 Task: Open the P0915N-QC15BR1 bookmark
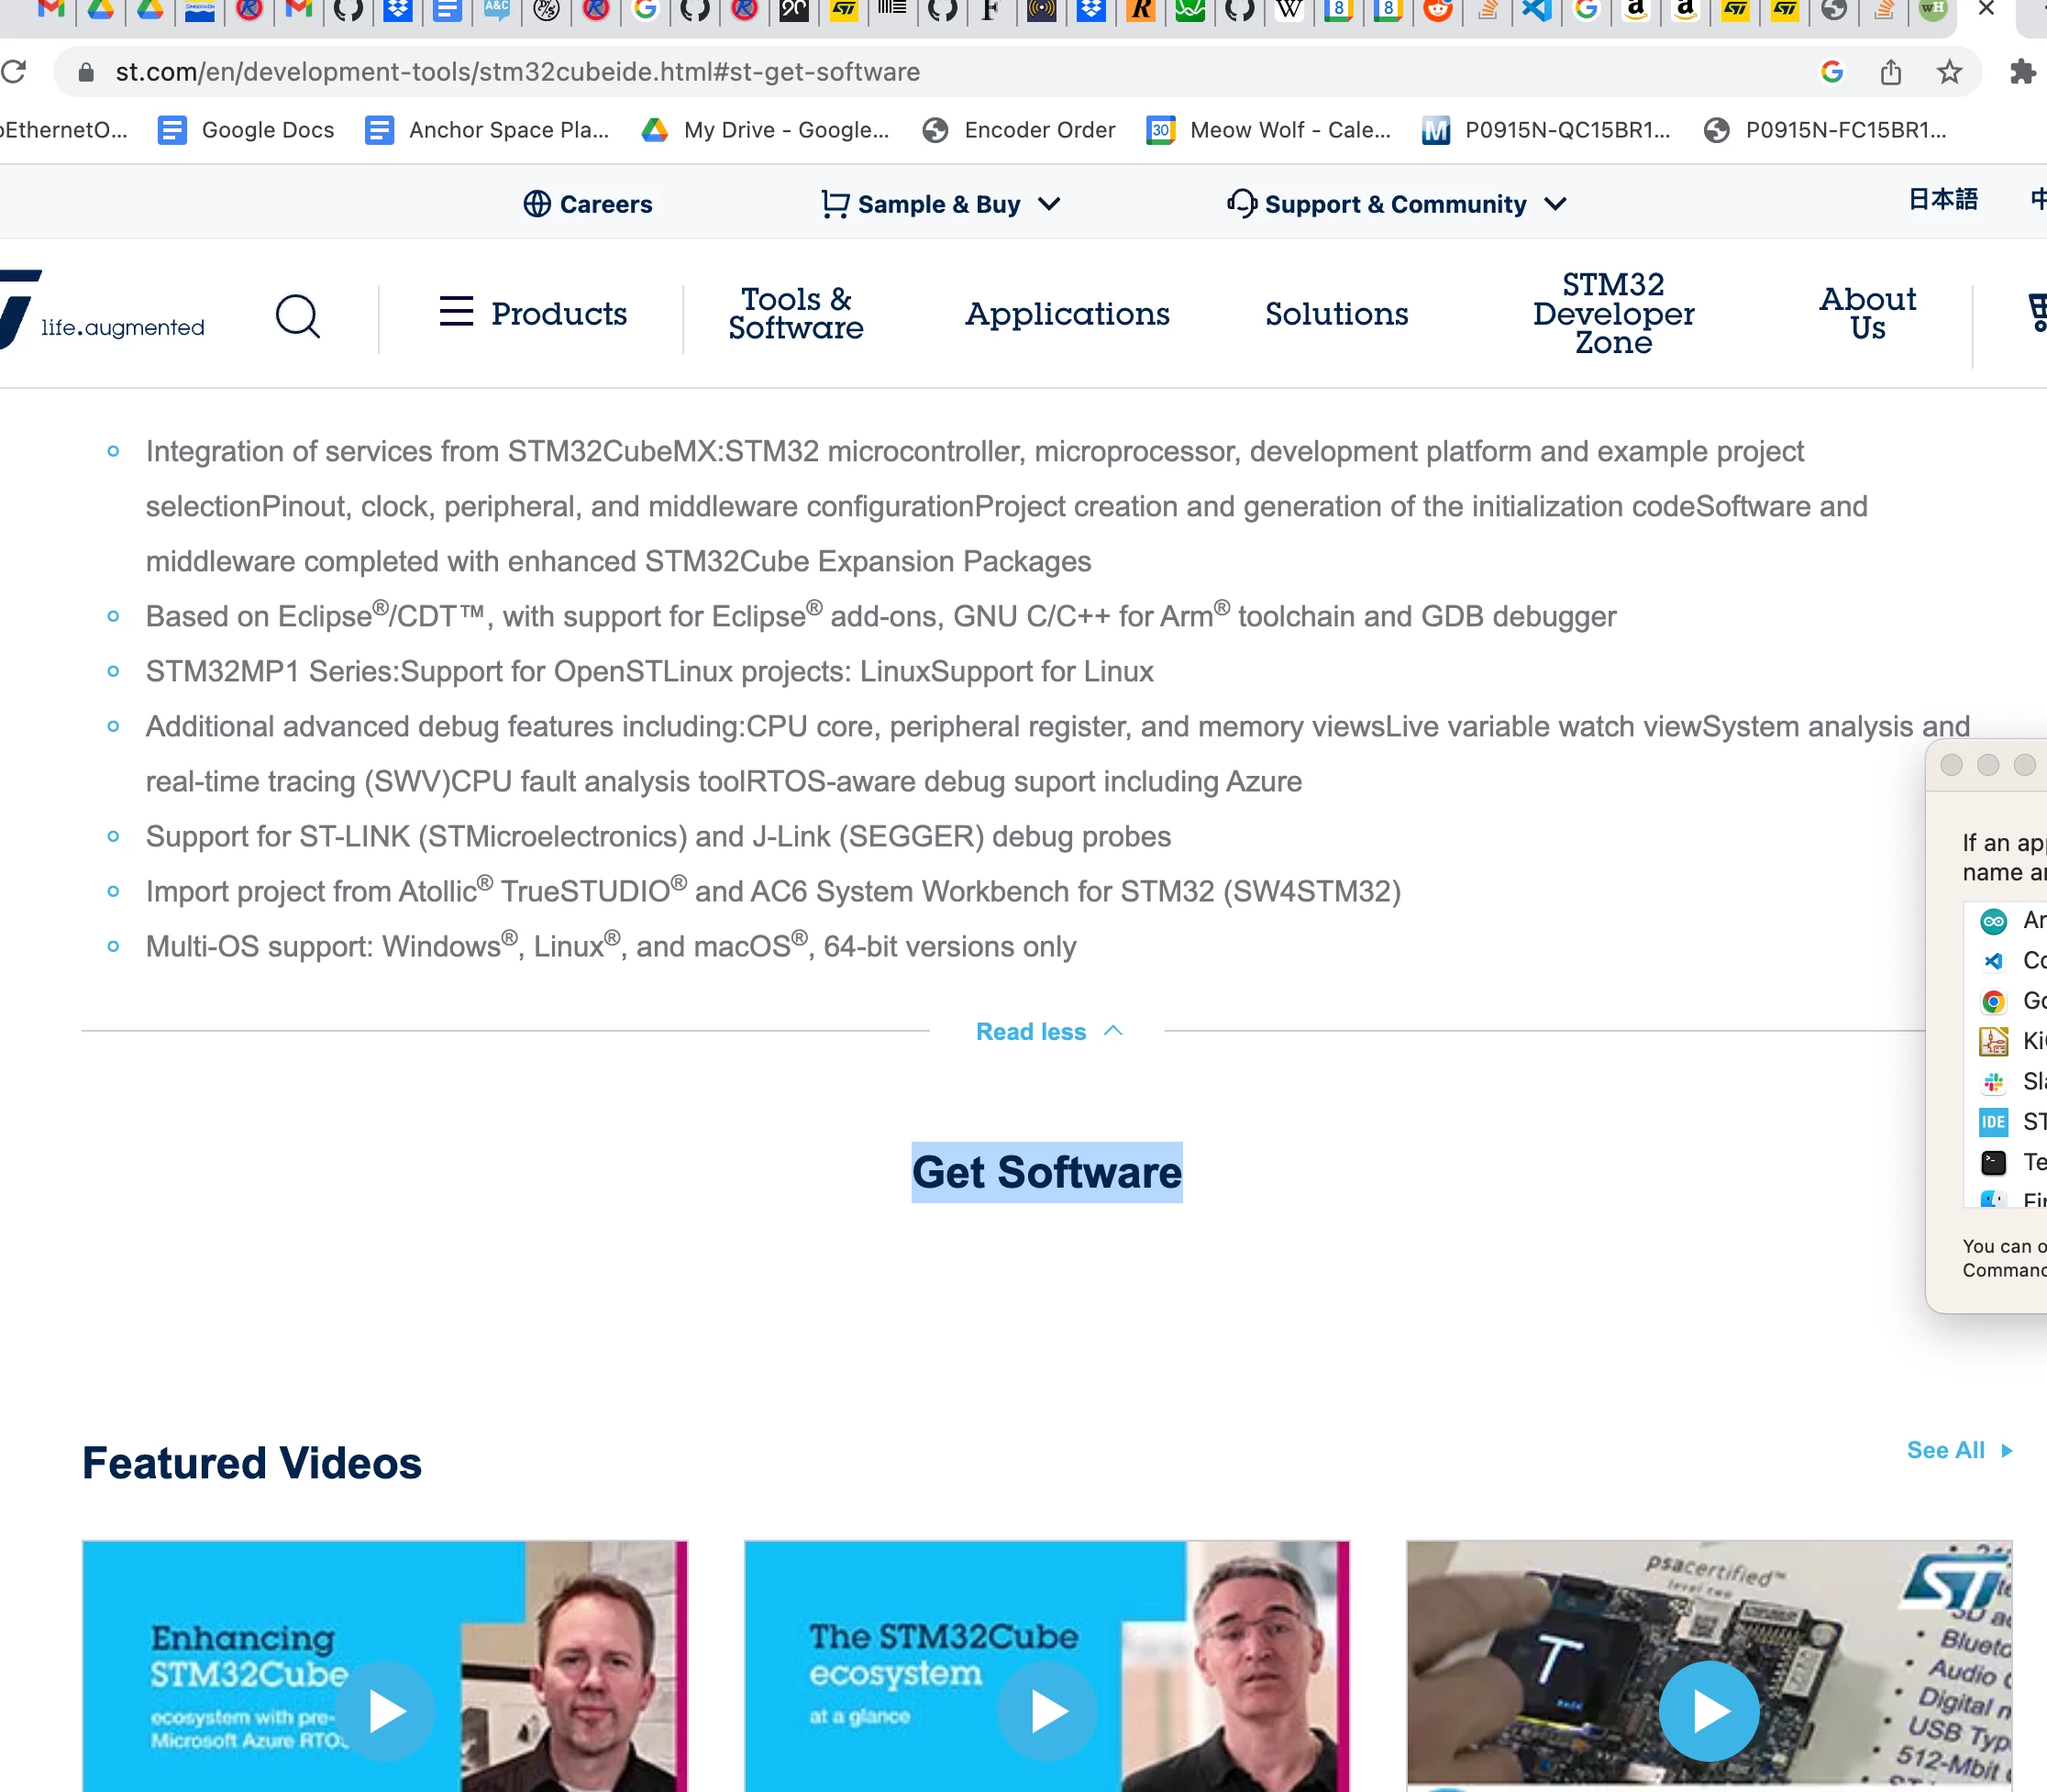[1546, 130]
